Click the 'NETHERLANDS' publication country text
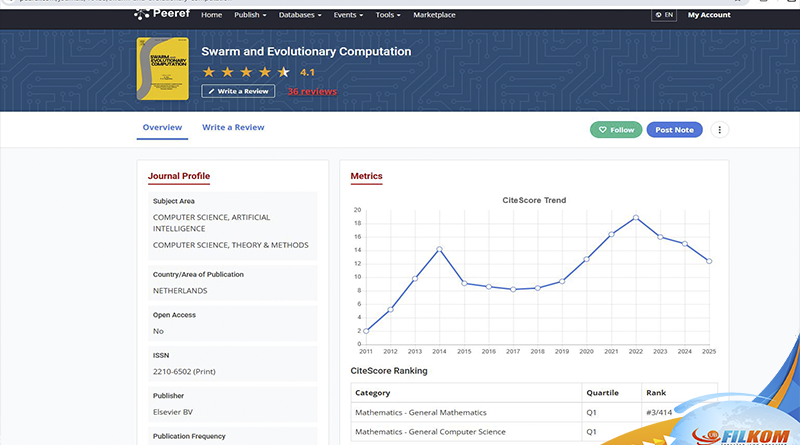Image resolution: width=800 pixels, height=445 pixels. [180, 291]
